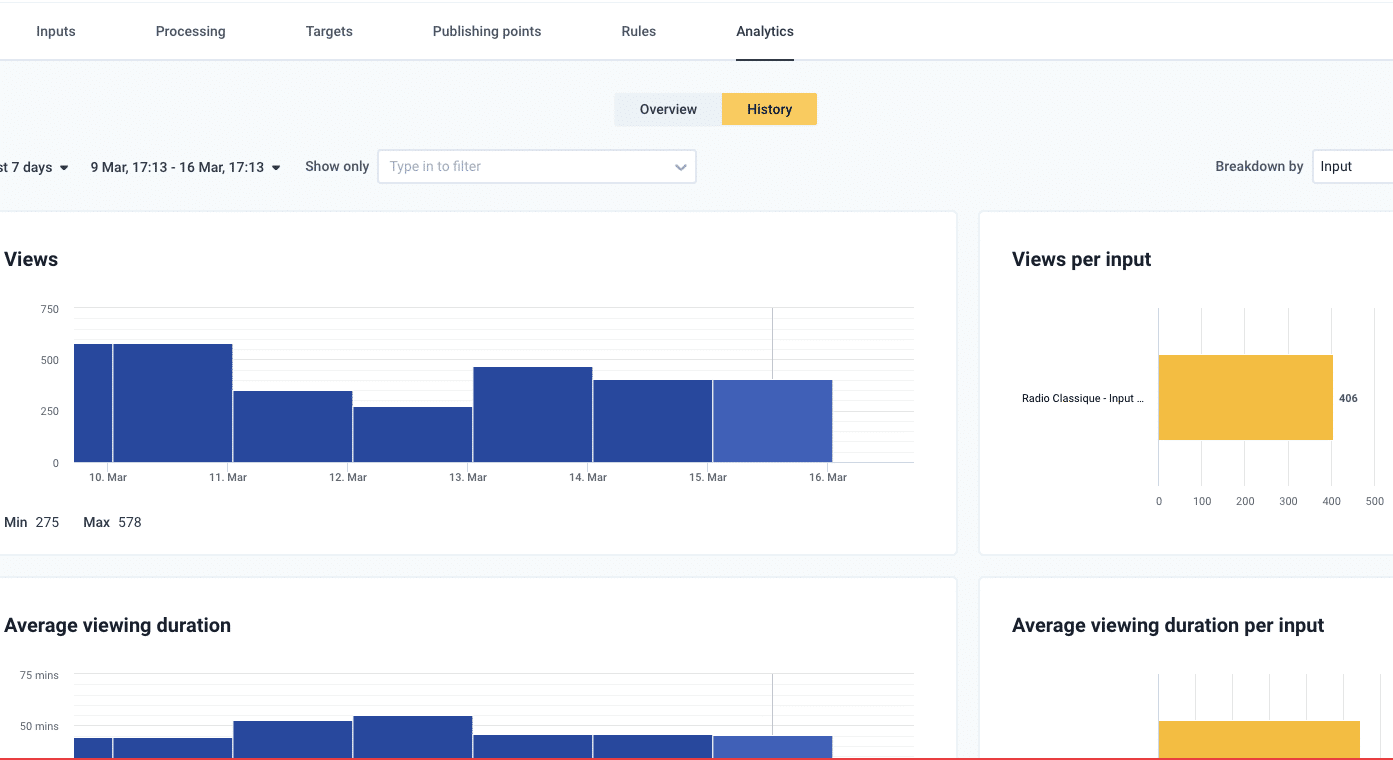Select the History view toggle
The height and width of the screenshot is (760, 1393).
point(769,109)
